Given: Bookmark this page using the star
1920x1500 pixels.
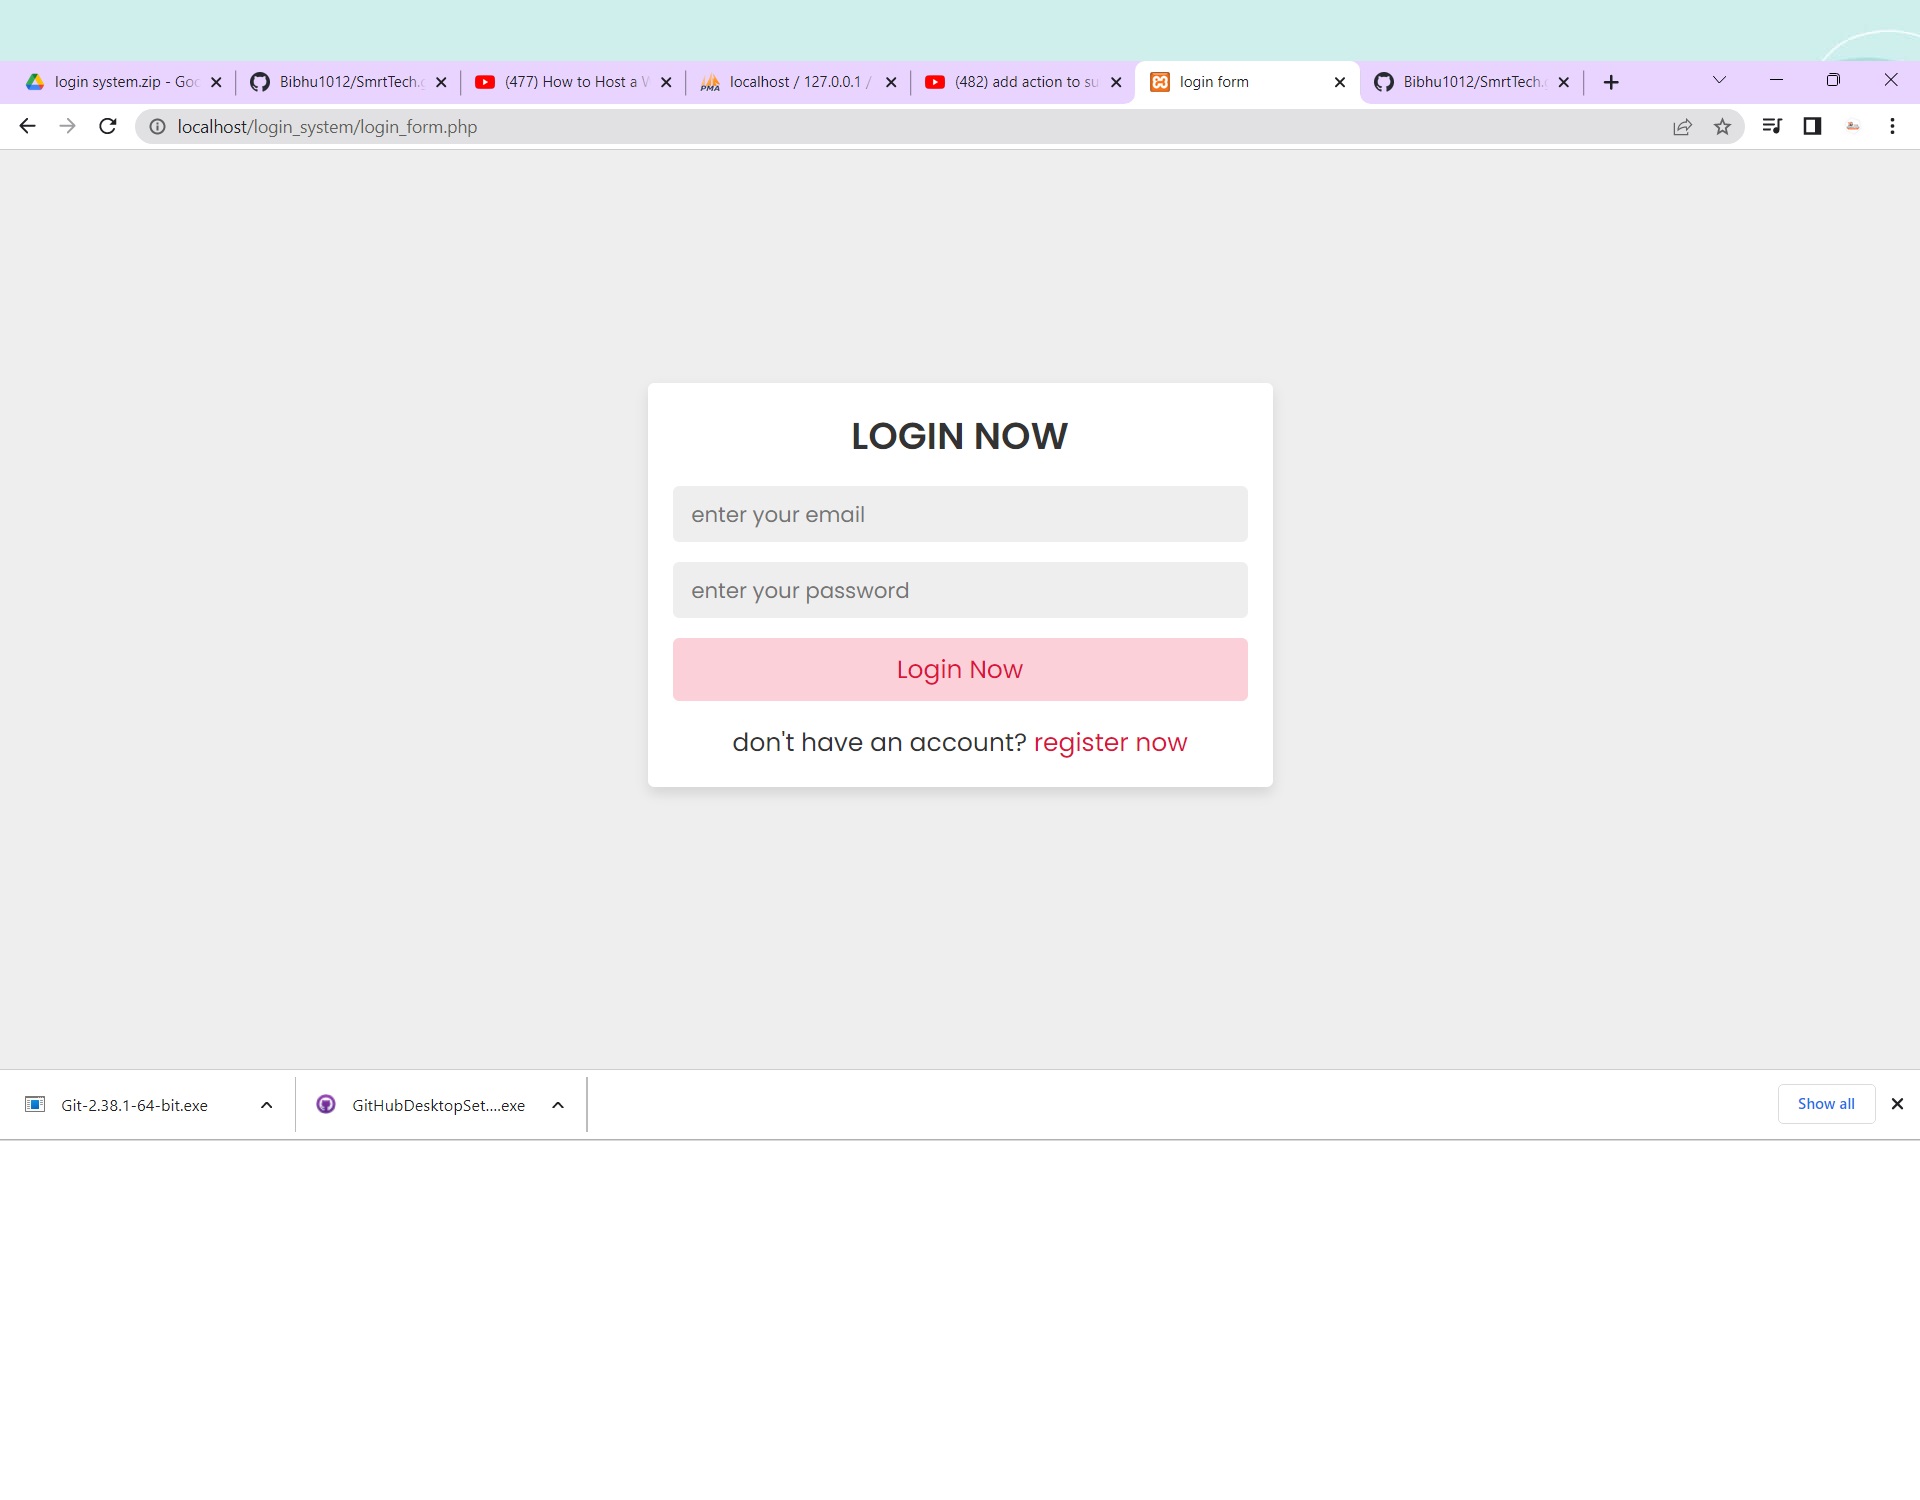Looking at the screenshot, I should [1723, 126].
